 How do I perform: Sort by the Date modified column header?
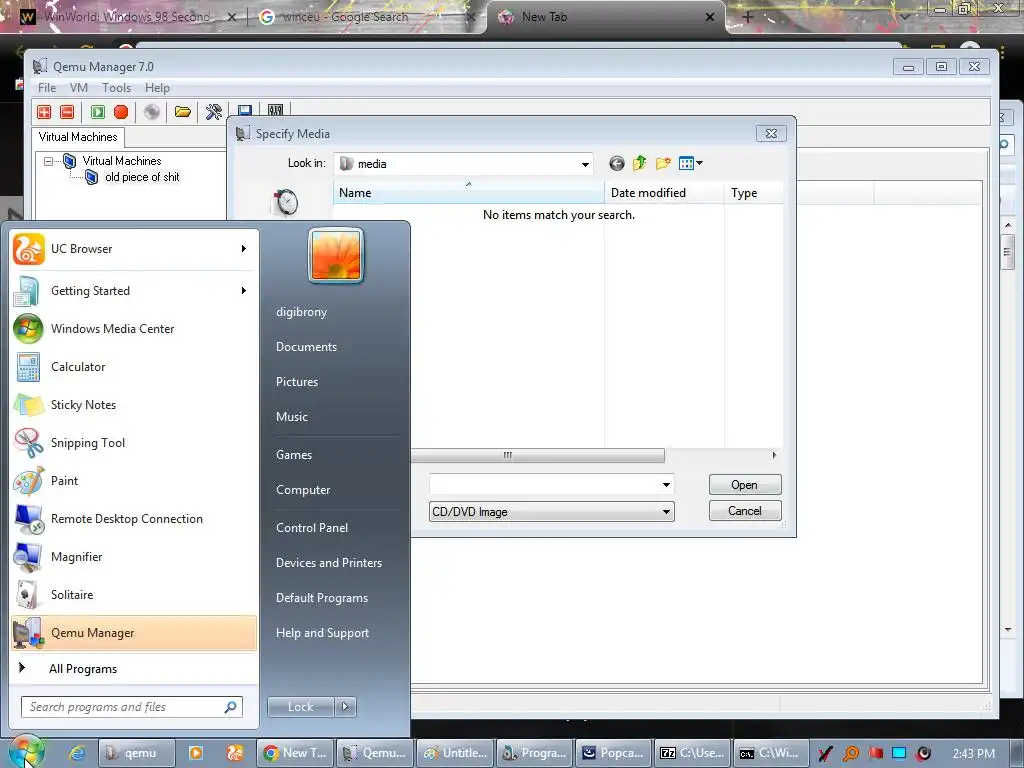coord(664,193)
